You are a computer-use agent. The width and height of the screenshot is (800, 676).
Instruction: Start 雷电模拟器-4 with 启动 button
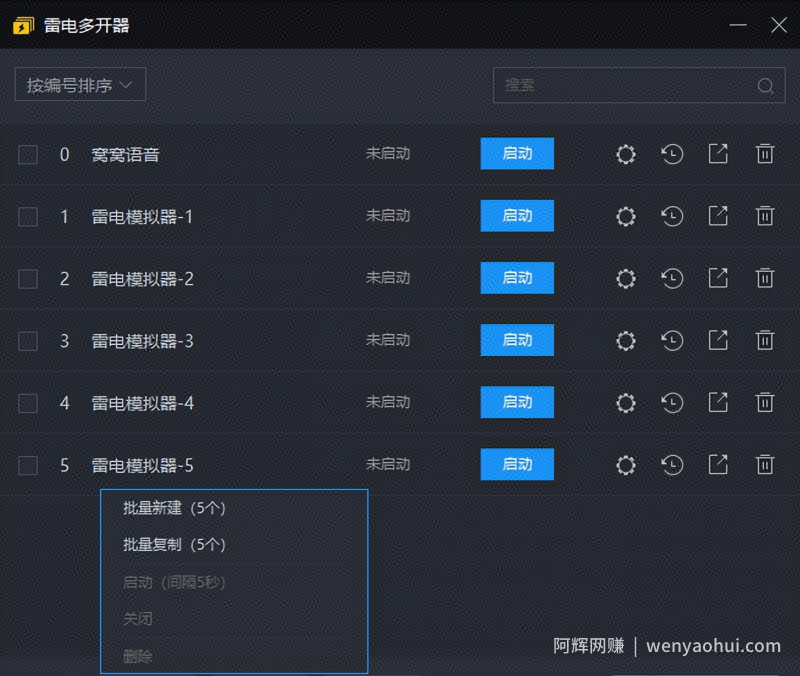(517, 402)
